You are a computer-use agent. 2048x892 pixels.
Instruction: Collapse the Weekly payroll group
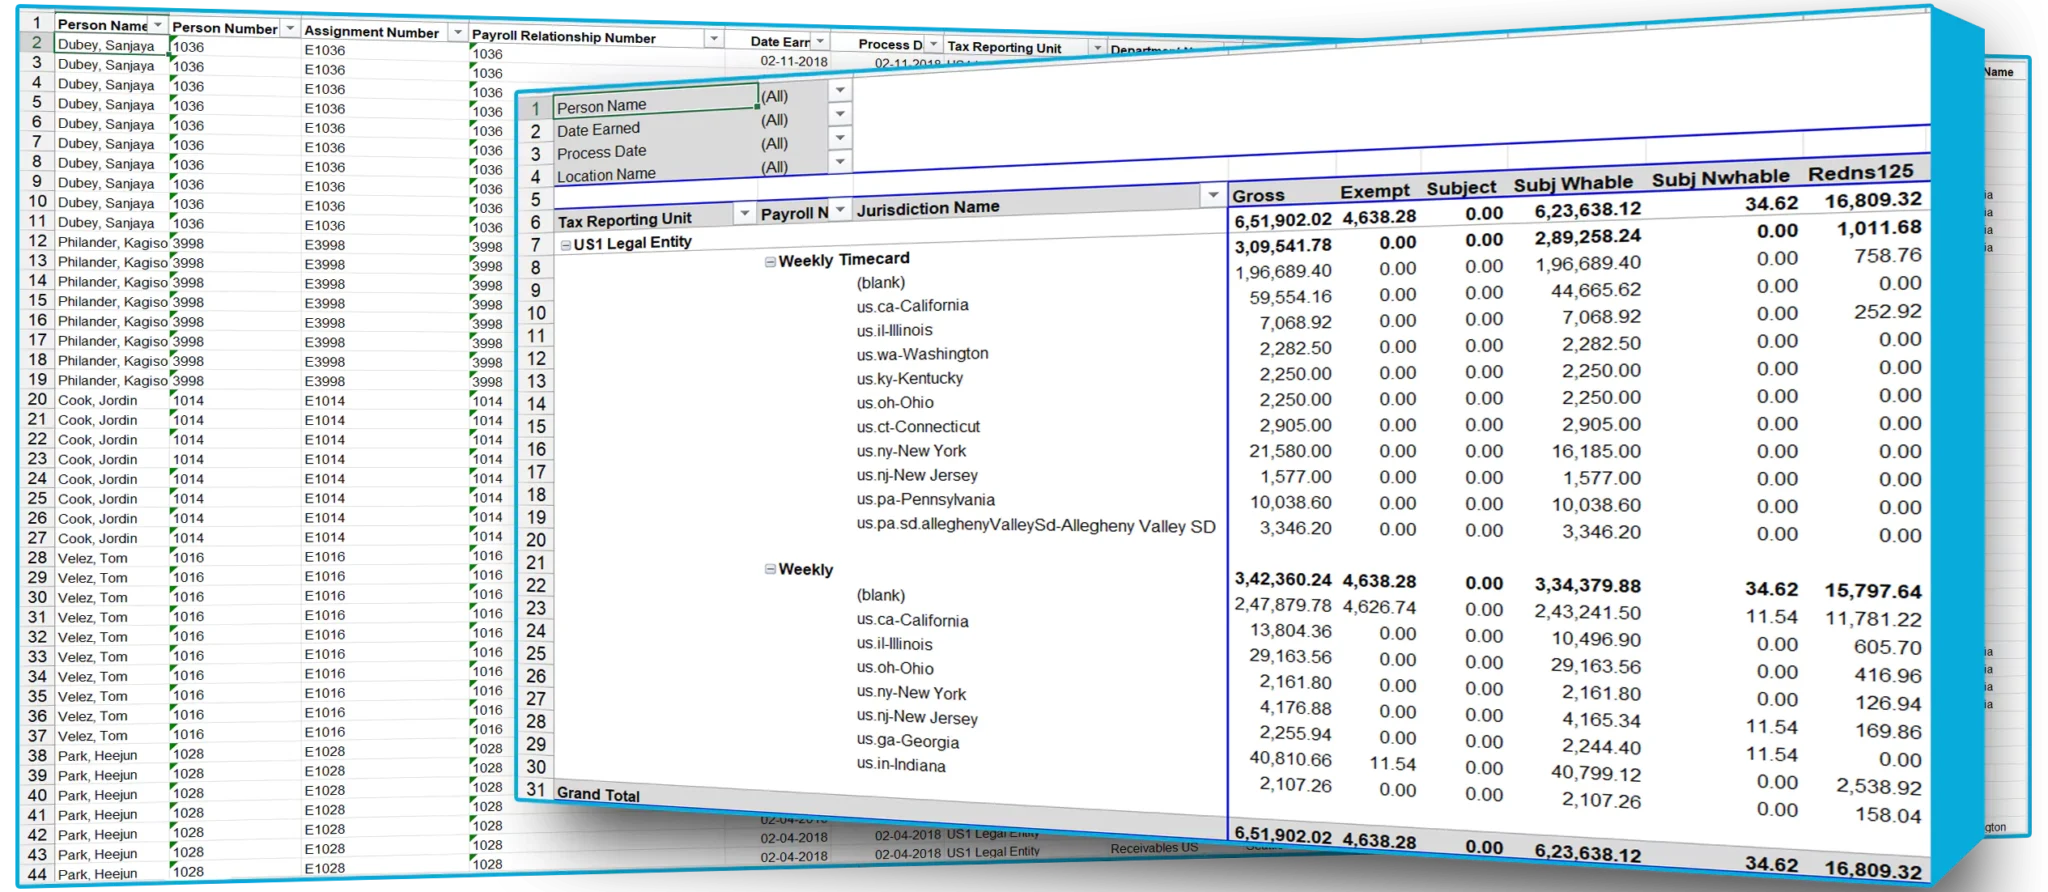pos(770,569)
